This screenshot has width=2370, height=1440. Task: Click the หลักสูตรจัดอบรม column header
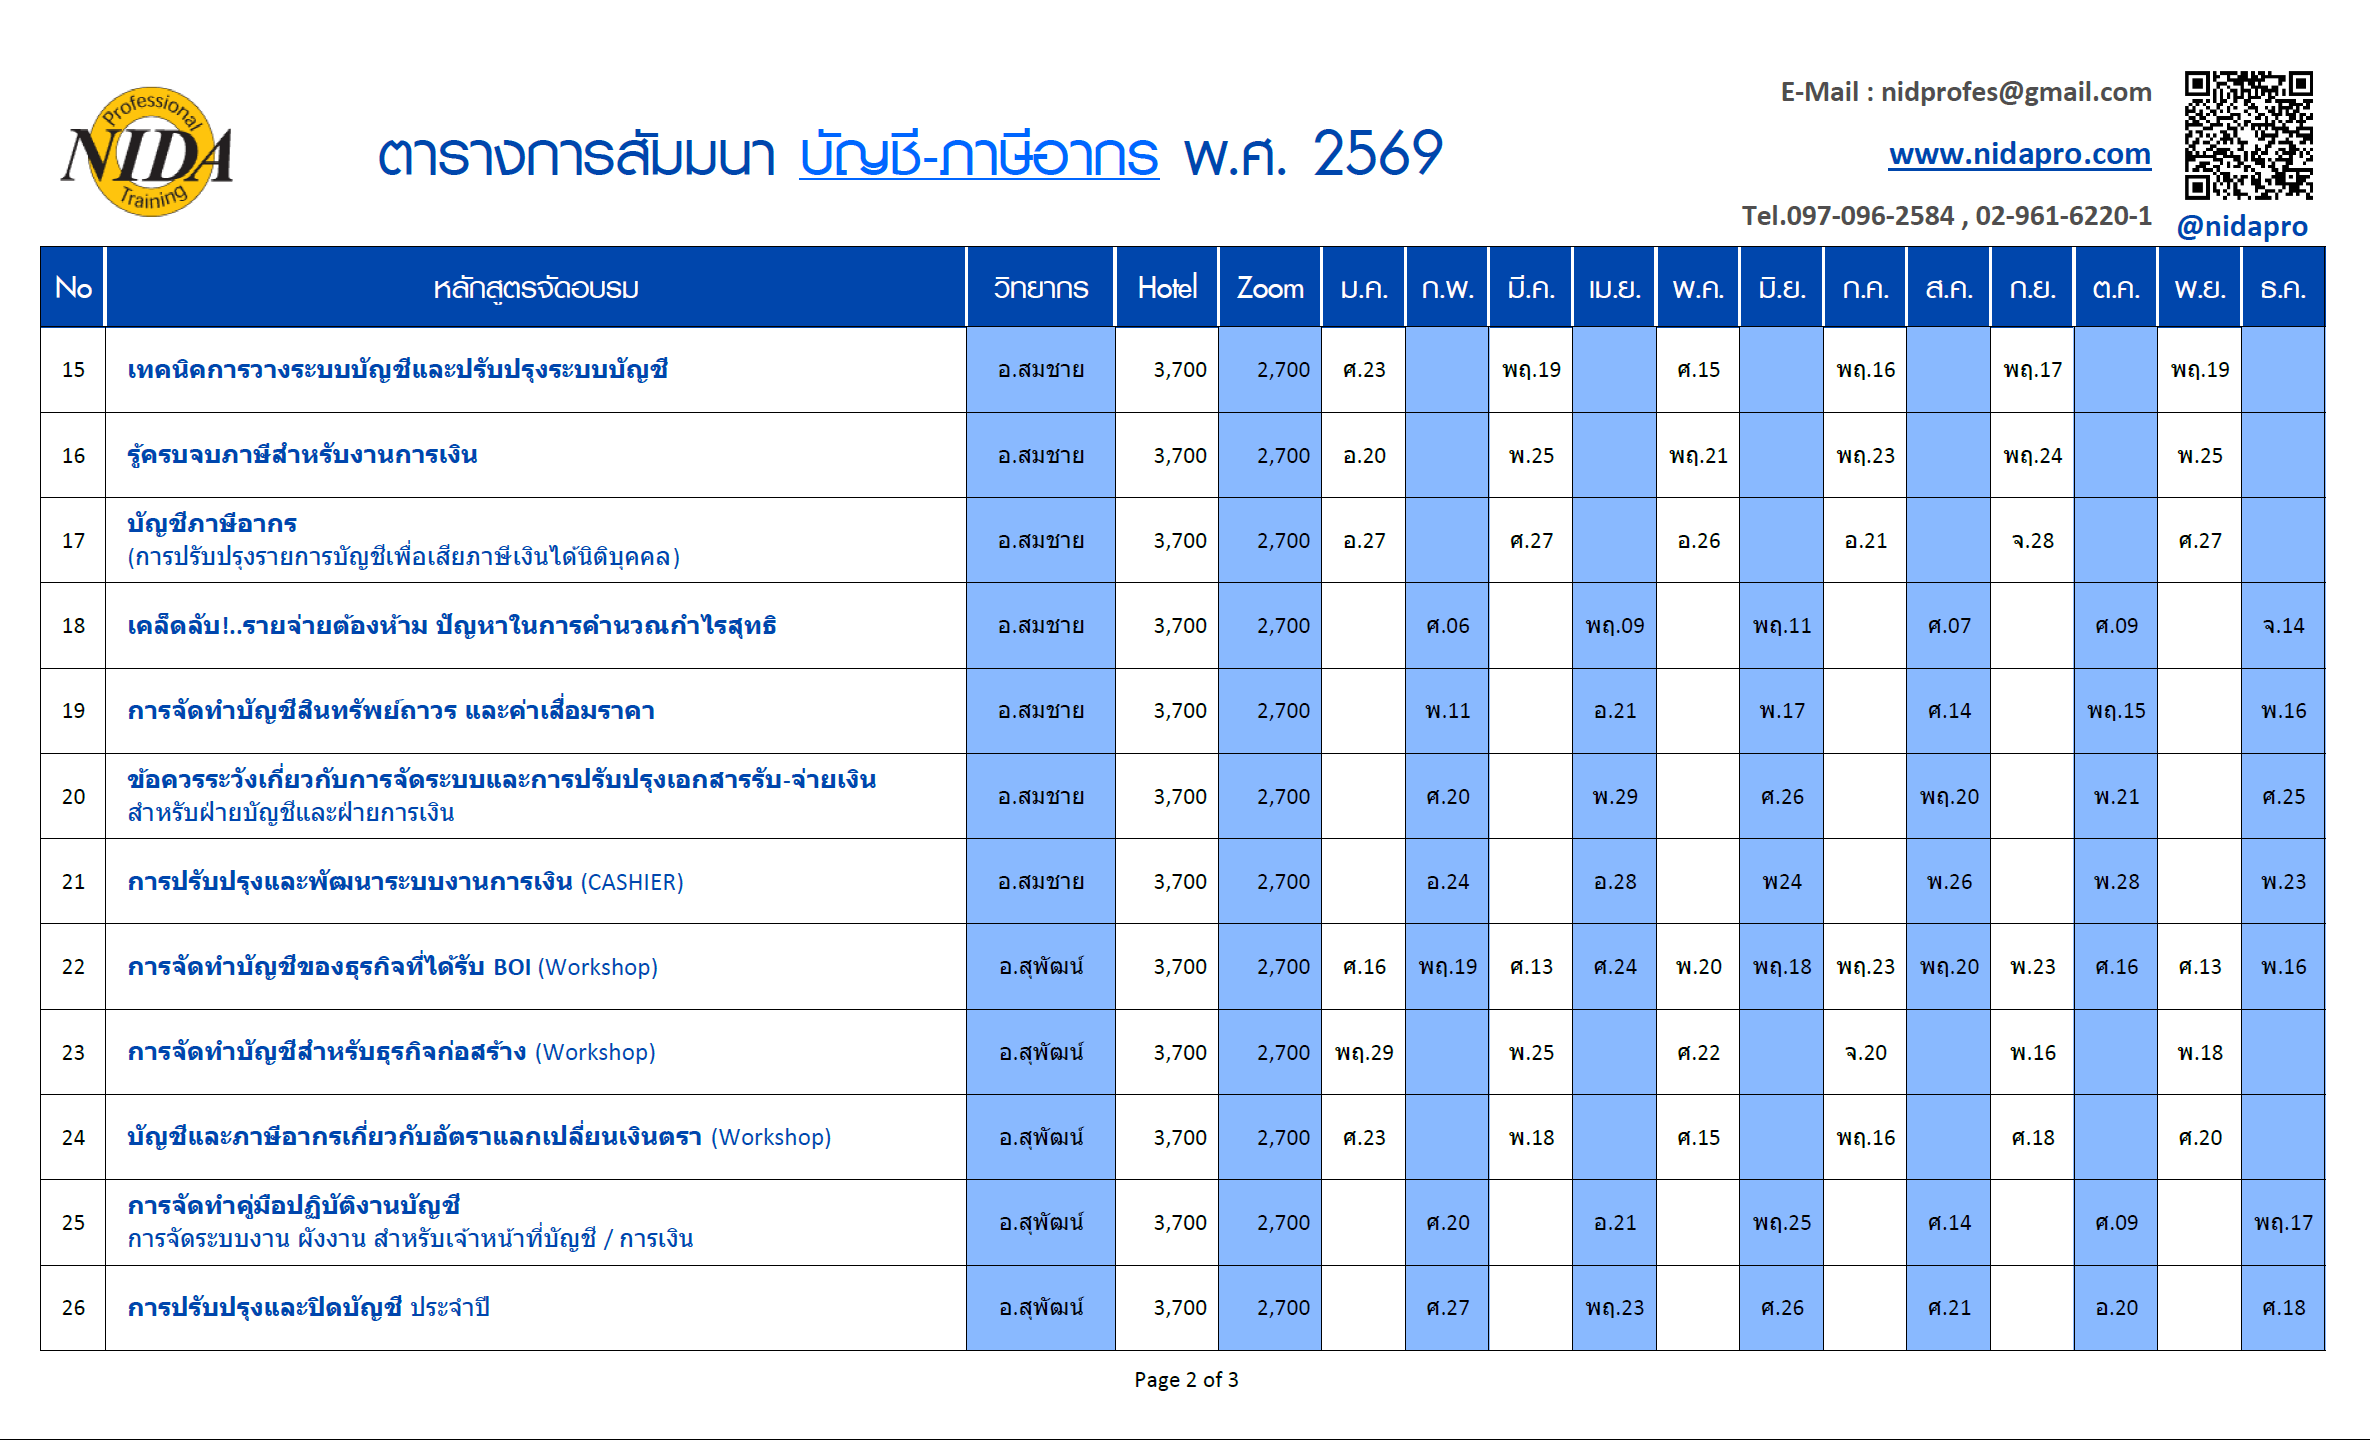535,288
